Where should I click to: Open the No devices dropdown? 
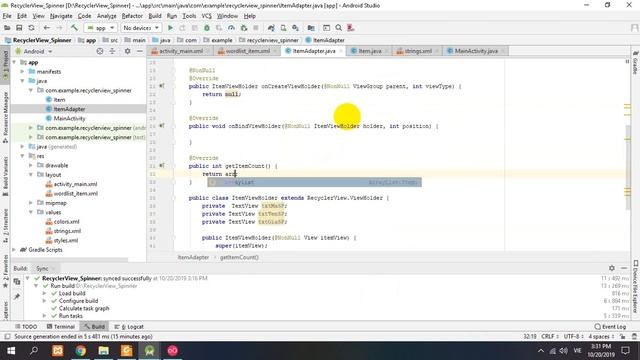[x=141, y=28]
